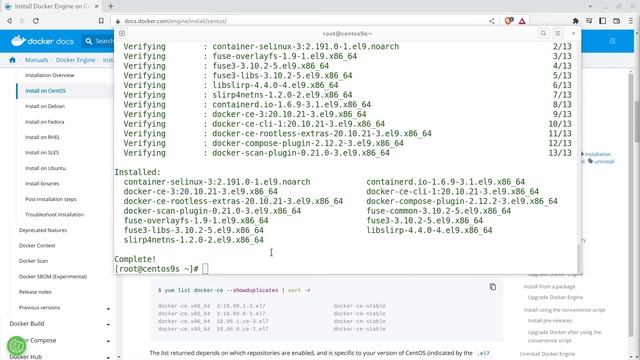Open Install from a package link
Screen dimensions: 640x360
(549, 287)
